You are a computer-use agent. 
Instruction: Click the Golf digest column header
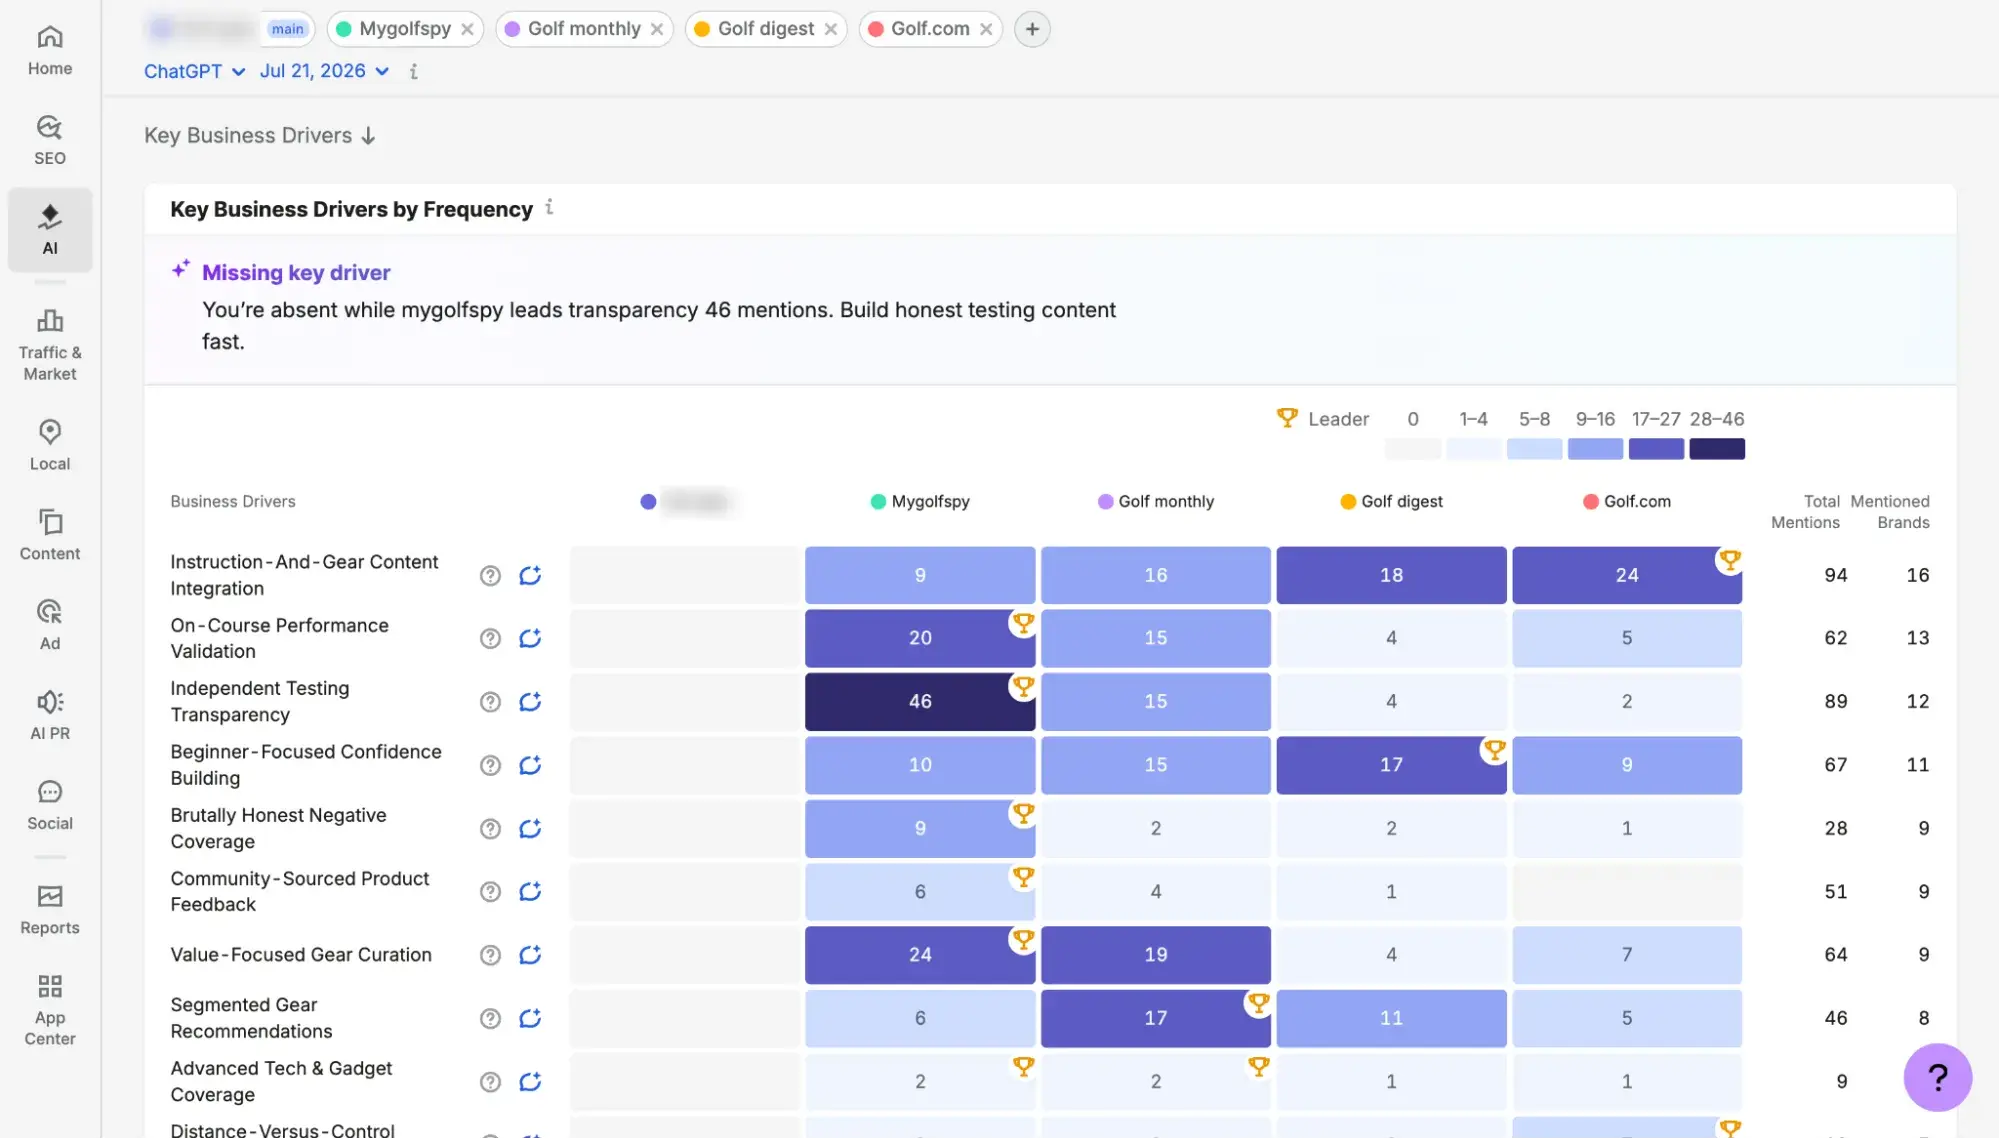1391,501
